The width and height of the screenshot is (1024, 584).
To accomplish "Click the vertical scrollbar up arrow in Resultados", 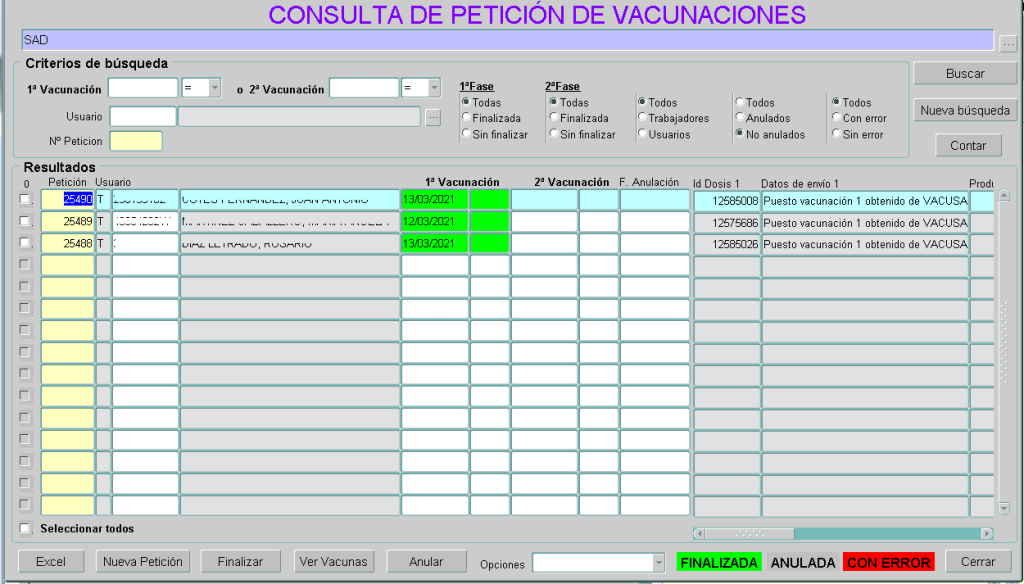I will [x=1004, y=195].
